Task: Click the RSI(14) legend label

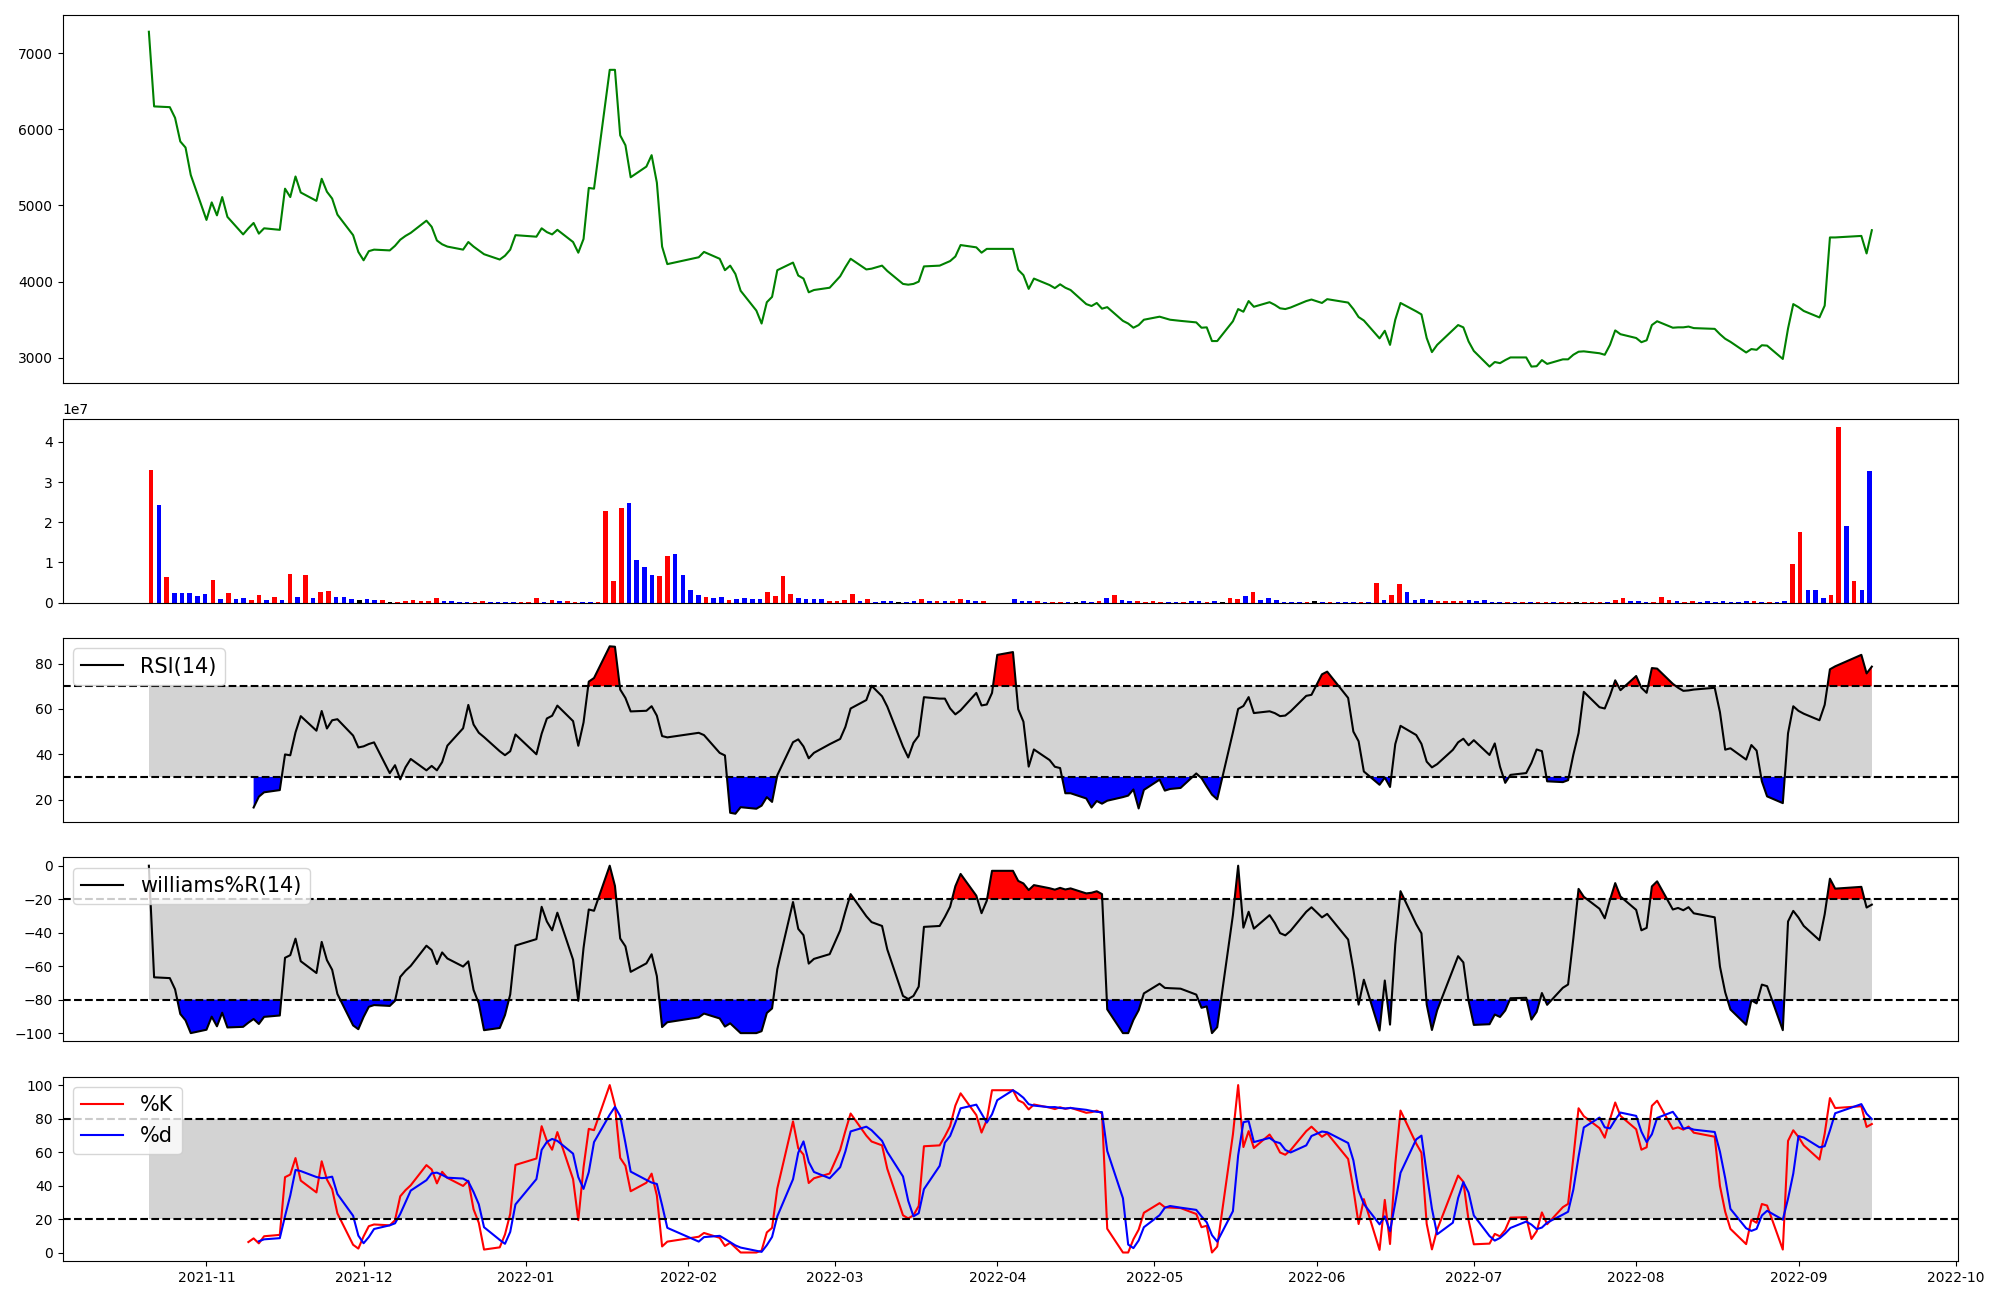Action: [x=177, y=666]
